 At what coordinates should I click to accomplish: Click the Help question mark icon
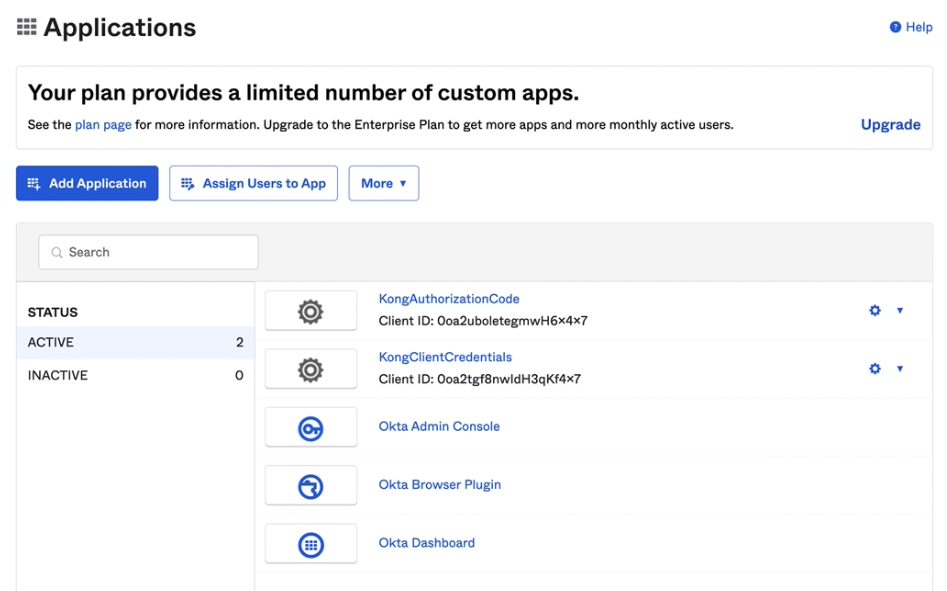point(895,27)
